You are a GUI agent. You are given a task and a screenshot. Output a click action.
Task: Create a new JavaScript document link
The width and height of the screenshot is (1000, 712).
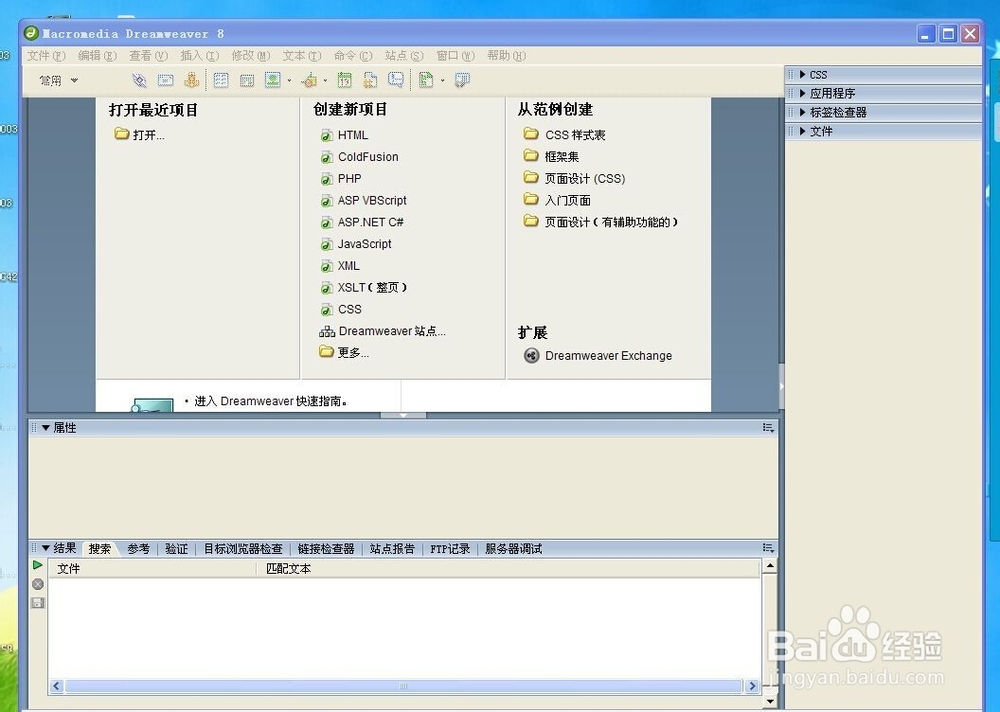tap(365, 244)
